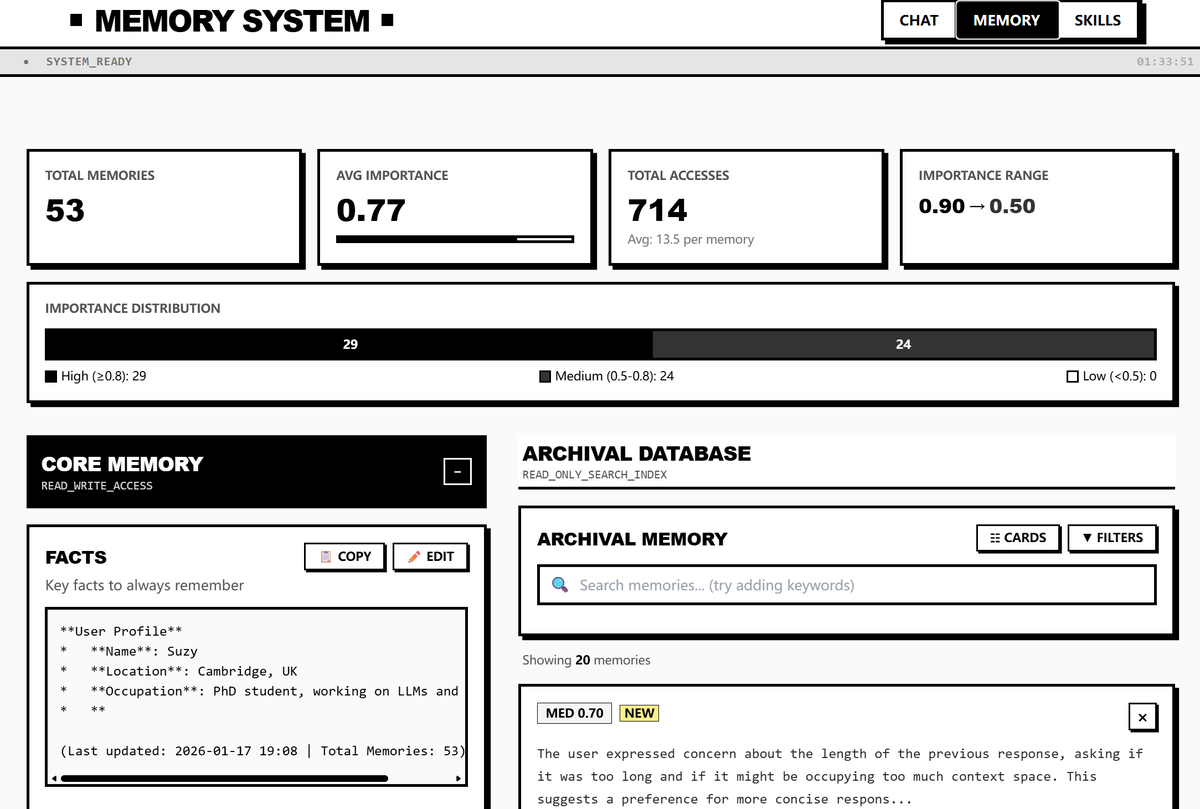The width and height of the screenshot is (1200, 809).
Task: Click the facts scrollbar right arrow
Action: (459, 778)
